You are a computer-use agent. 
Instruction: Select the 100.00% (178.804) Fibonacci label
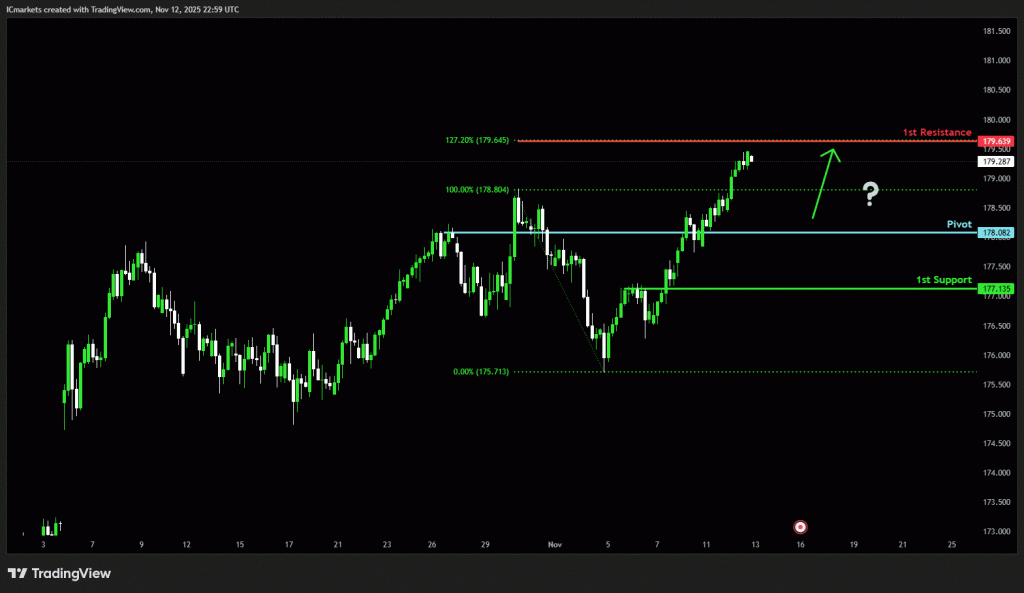477,189
